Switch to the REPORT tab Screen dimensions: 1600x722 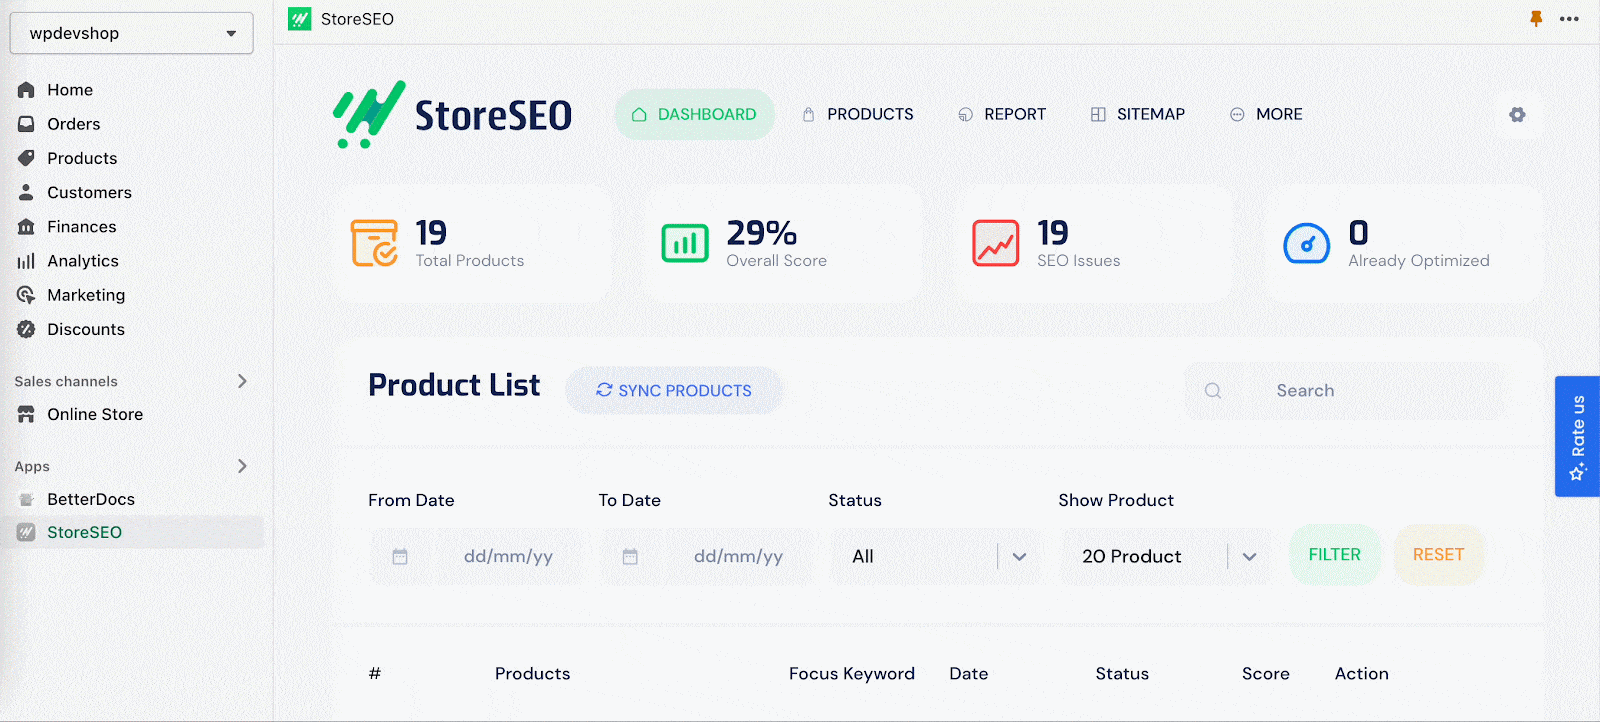(x=1002, y=114)
